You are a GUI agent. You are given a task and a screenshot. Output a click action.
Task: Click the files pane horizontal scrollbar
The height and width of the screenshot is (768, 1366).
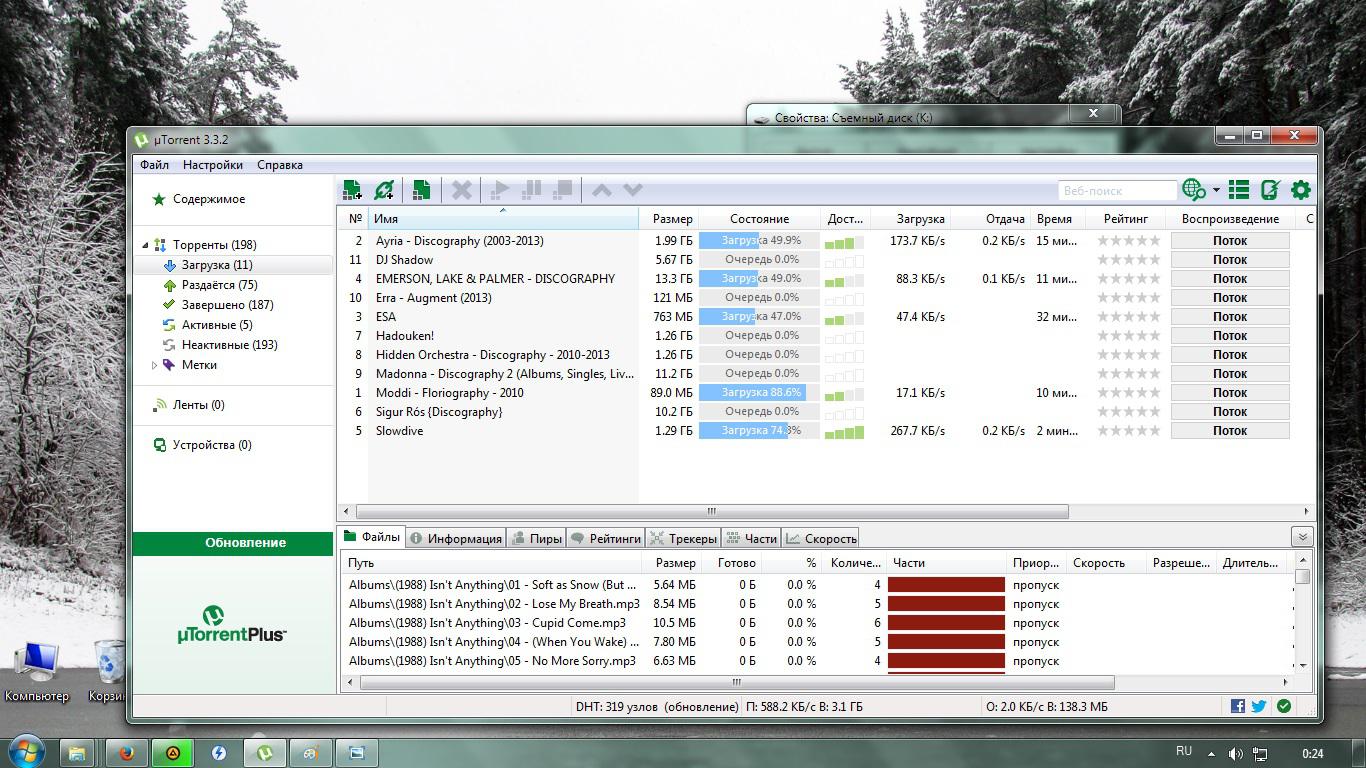coord(737,683)
